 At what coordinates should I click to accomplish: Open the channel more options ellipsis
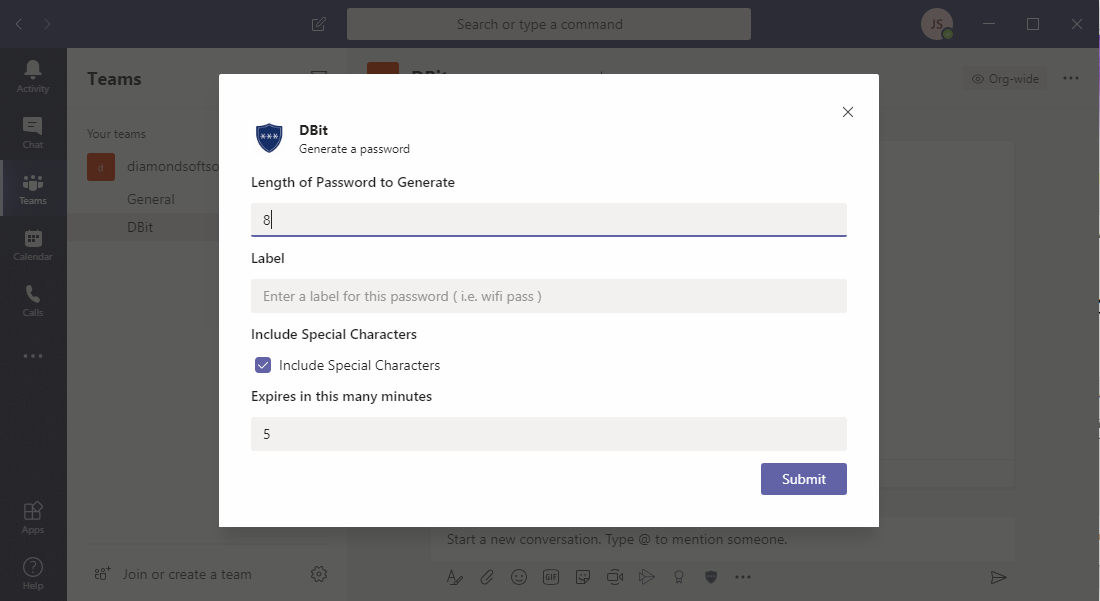click(x=1071, y=79)
